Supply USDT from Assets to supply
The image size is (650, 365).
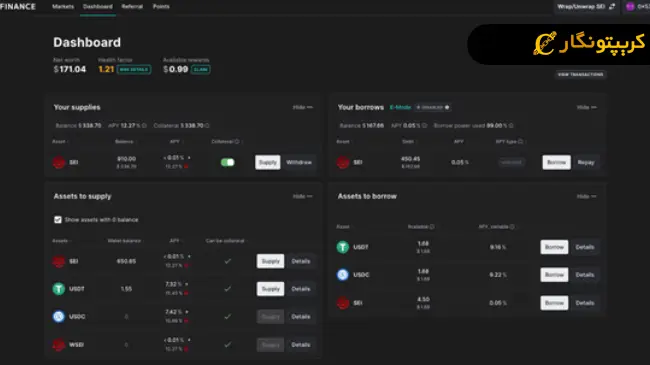click(x=270, y=289)
